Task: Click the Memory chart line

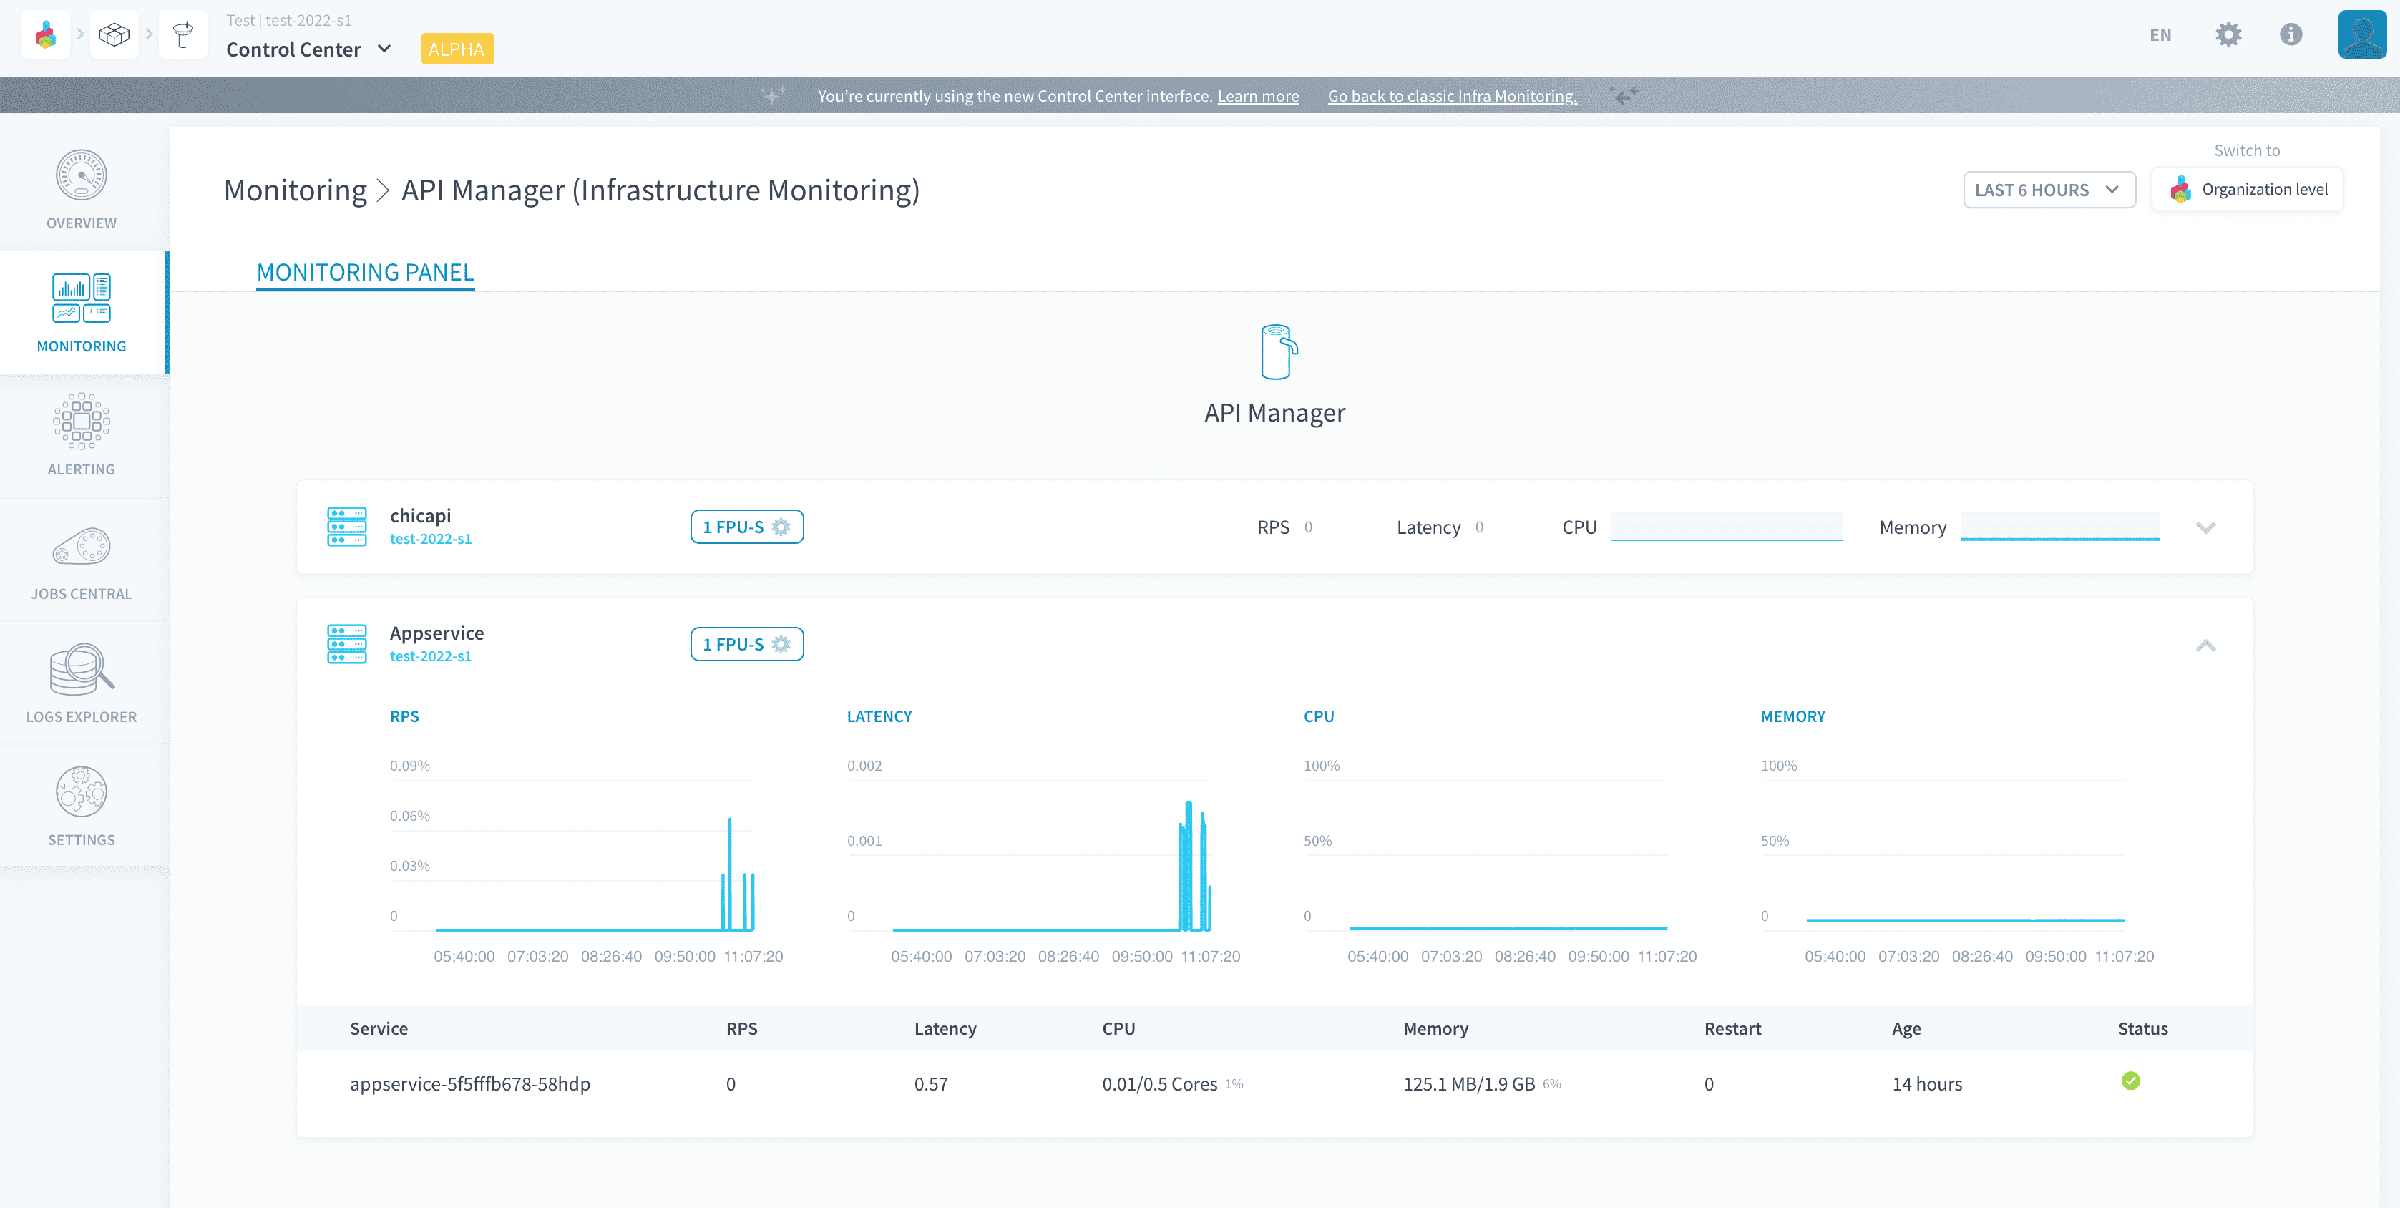Action: point(1965,920)
